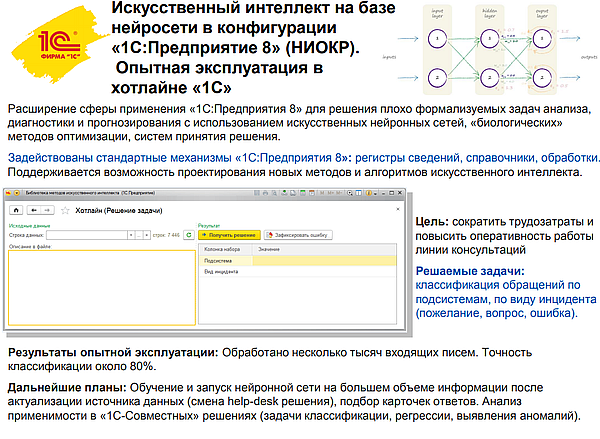Click the yellow info/help icon
Image resolution: width=600 pixels, height=439 pixels.
tap(368, 193)
